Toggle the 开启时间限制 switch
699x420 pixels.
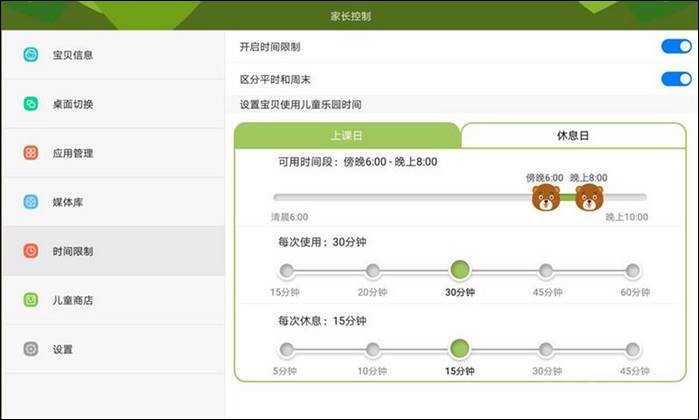(x=676, y=46)
